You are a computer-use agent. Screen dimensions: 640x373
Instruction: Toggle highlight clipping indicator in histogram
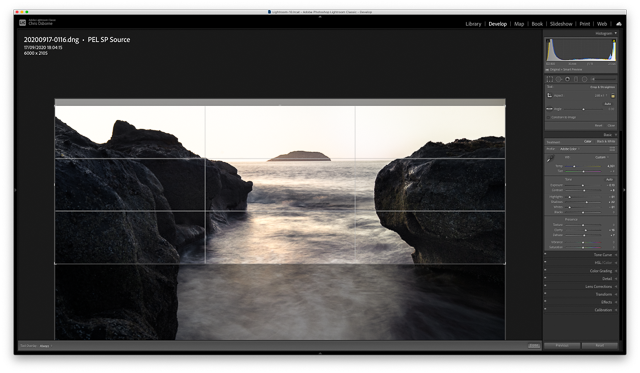pyautogui.click(x=613, y=40)
